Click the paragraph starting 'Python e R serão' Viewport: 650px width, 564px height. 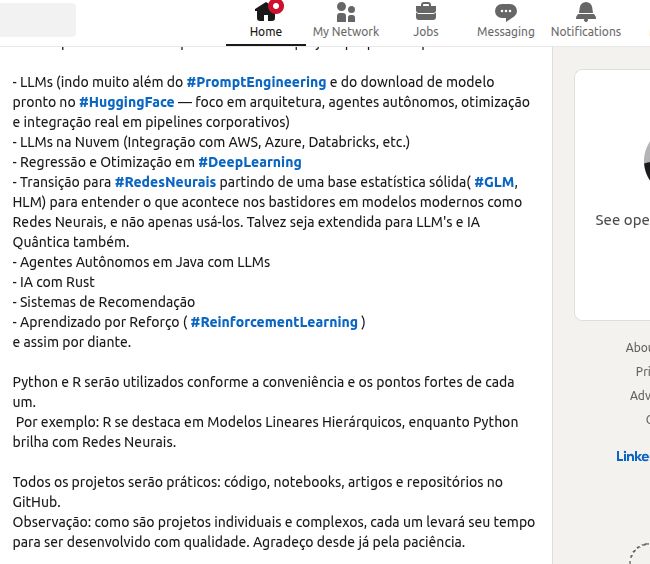[x=263, y=392]
